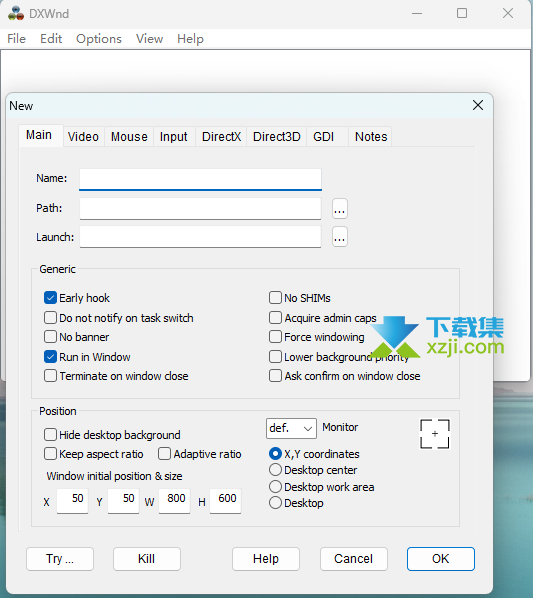Check Force windowing

click(275, 337)
